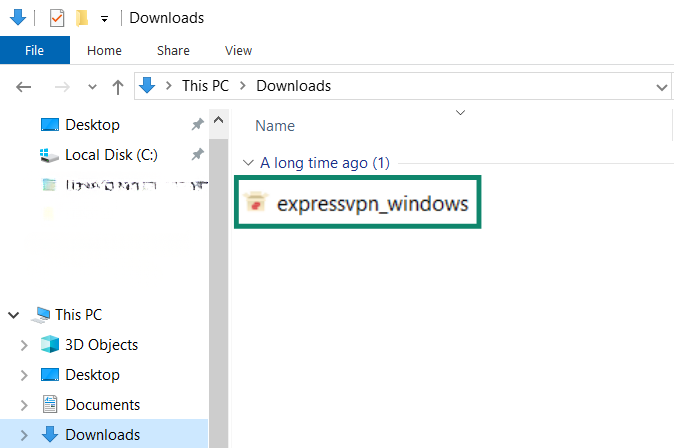Collapse the 'A long time ago' group
This screenshot has width=674, height=448.
[x=248, y=162]
